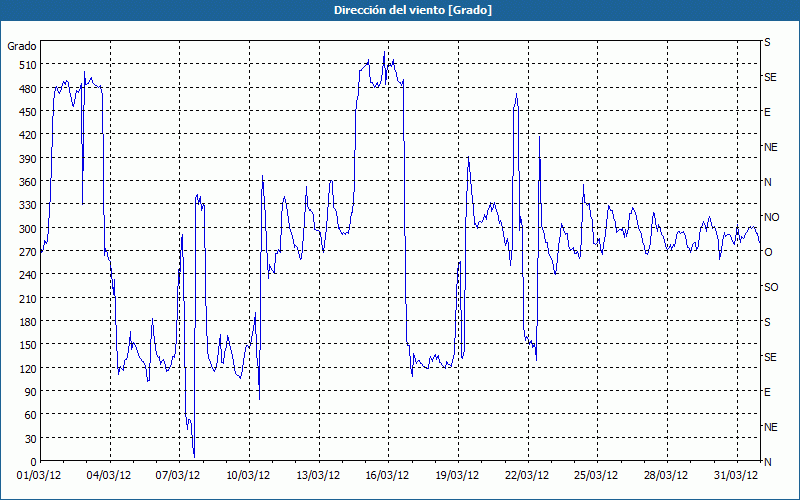Pick the 420 degree axis label
This screenshot has width=800, height=500.
point(28,135)
